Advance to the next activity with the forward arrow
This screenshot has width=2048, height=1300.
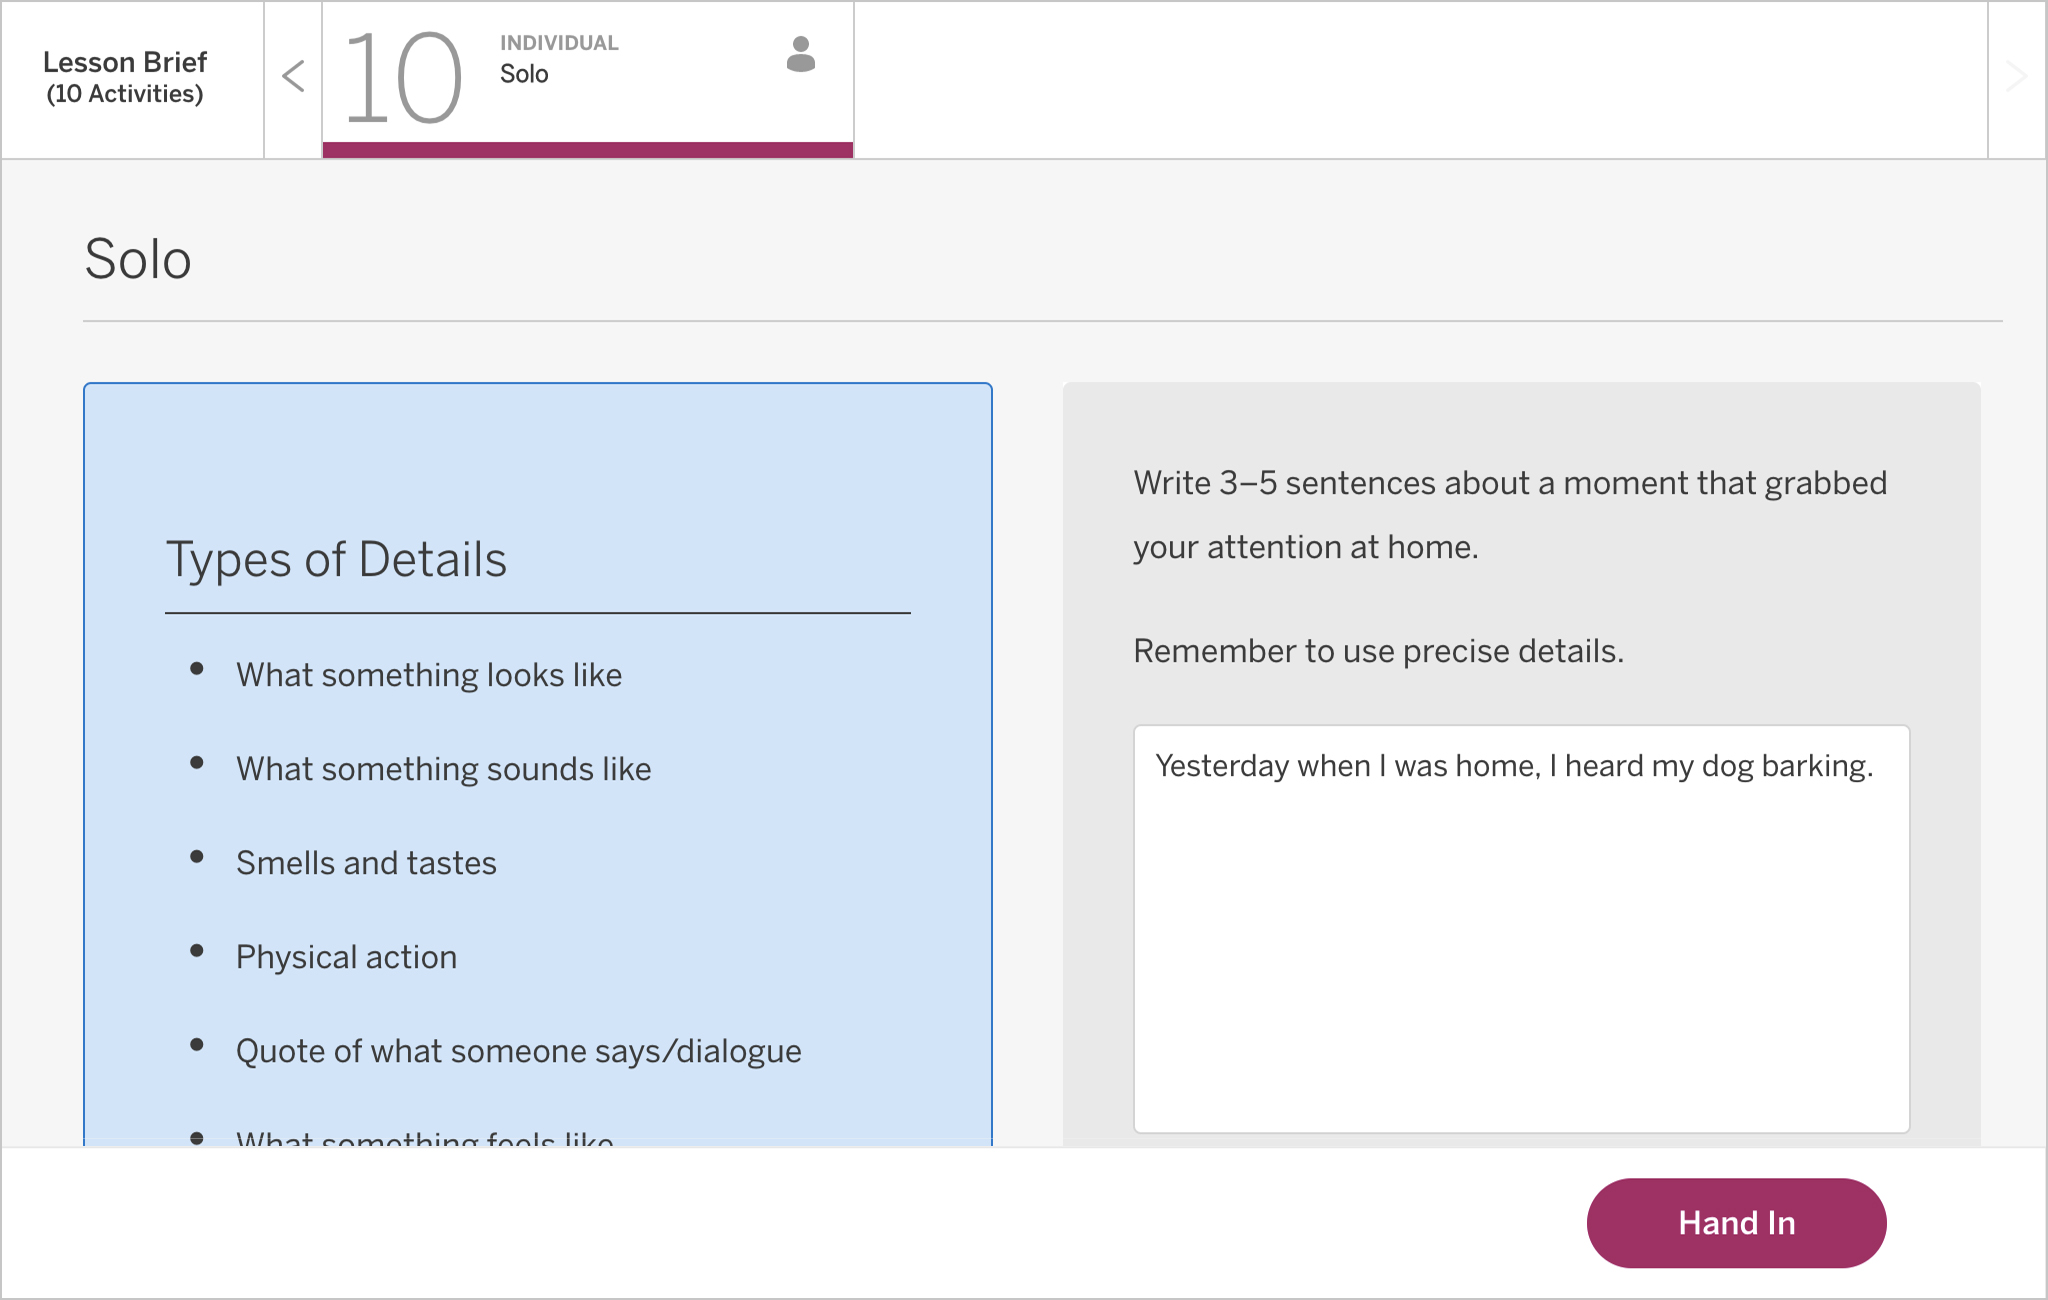pyautogui.click(x=2018, y=76)
